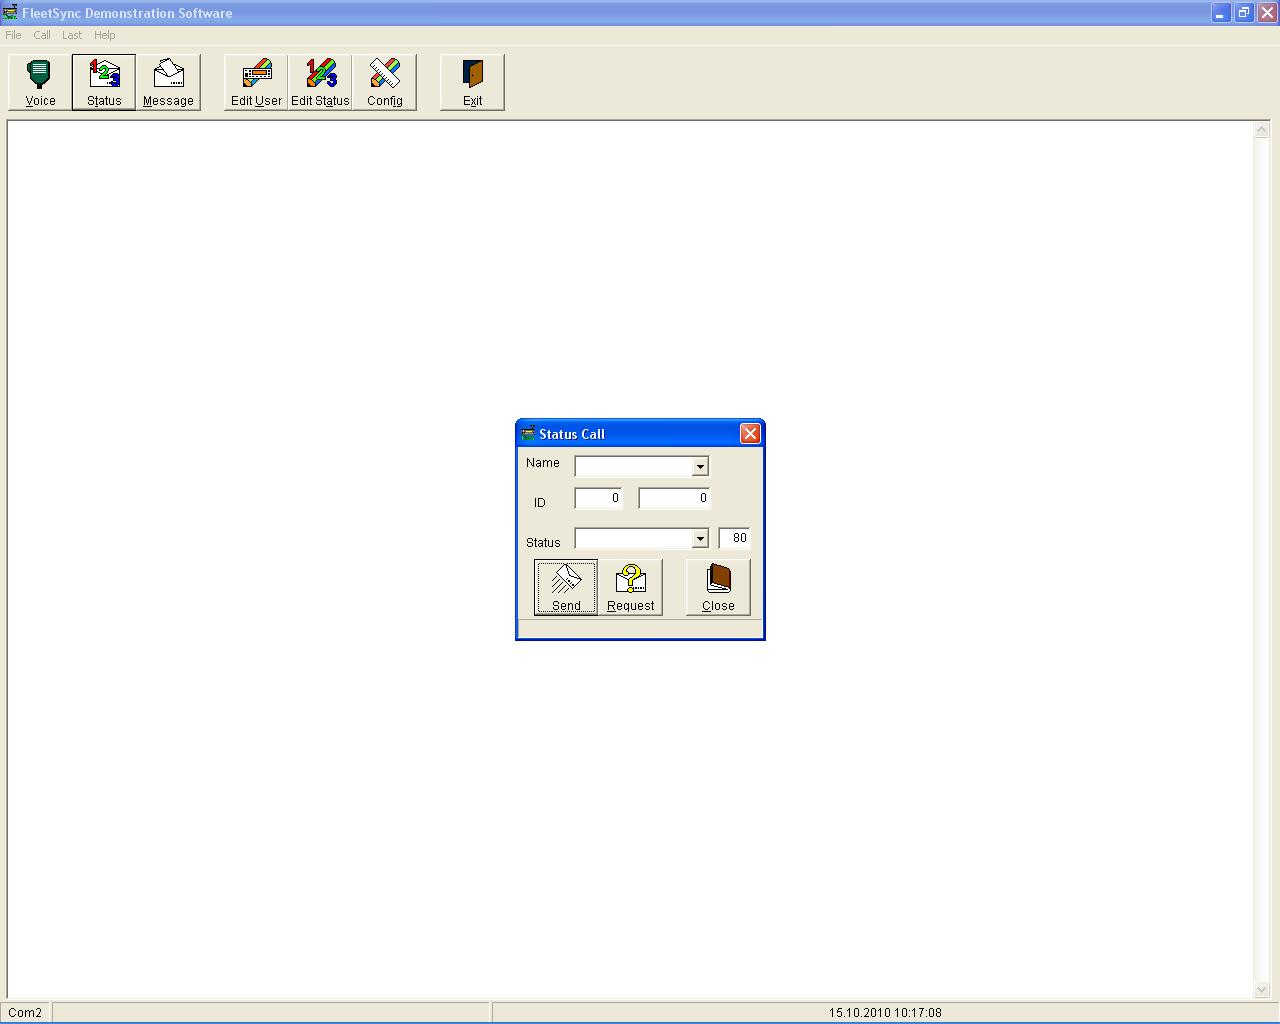Open the File menu
Image resolution: width=1280 pixels, height=1024 pixels.
[x=13, y=35]
